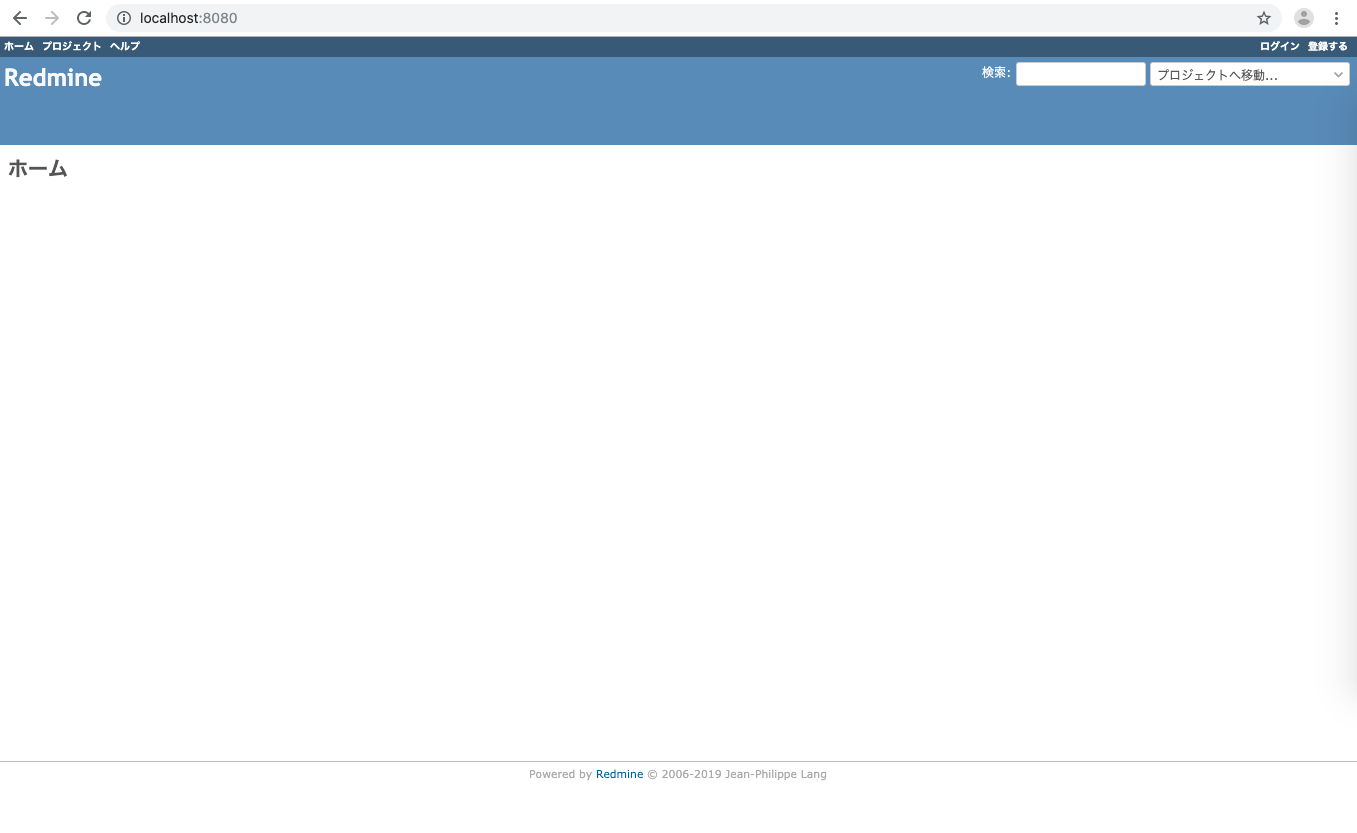Bookmark this page with the star icon

click(x=1264, y=18)
